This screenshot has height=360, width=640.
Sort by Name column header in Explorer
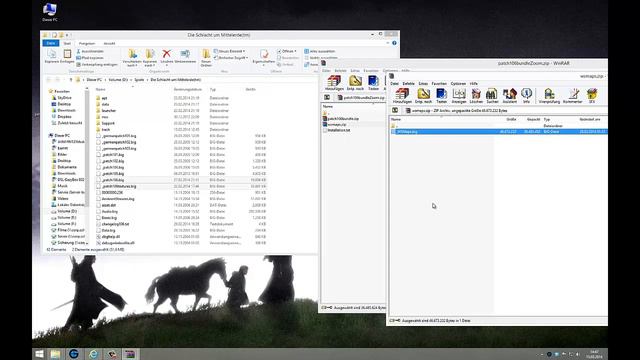click(x=100, y=89)
